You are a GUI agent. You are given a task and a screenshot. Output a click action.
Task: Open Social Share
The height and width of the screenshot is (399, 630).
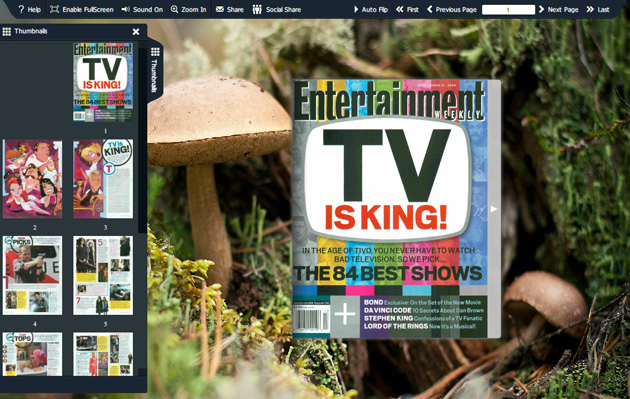tap(277, 9)
